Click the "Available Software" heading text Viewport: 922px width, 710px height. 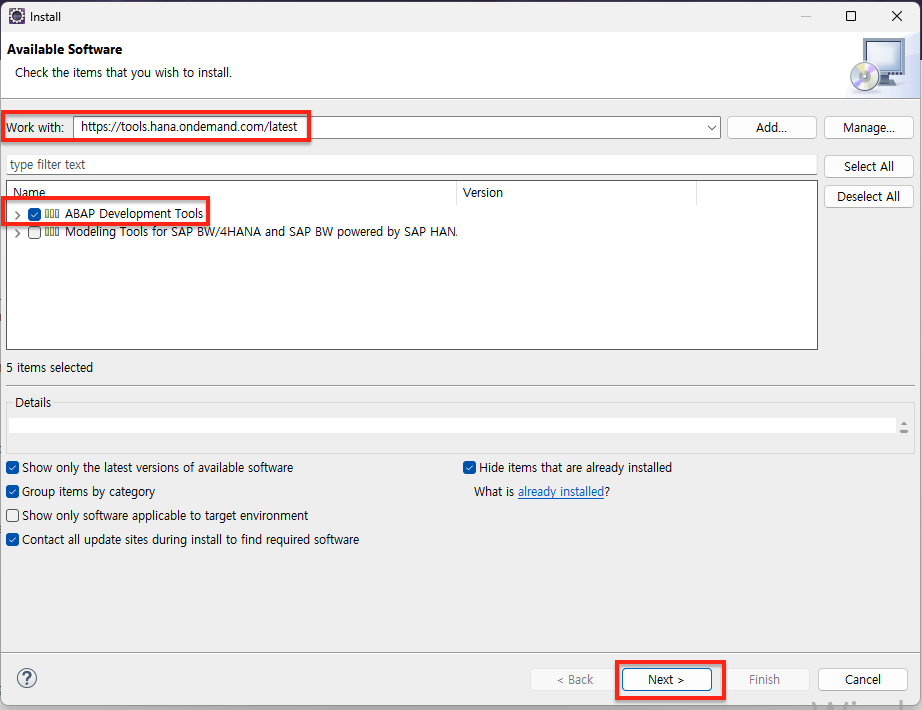tap(65, 49)
